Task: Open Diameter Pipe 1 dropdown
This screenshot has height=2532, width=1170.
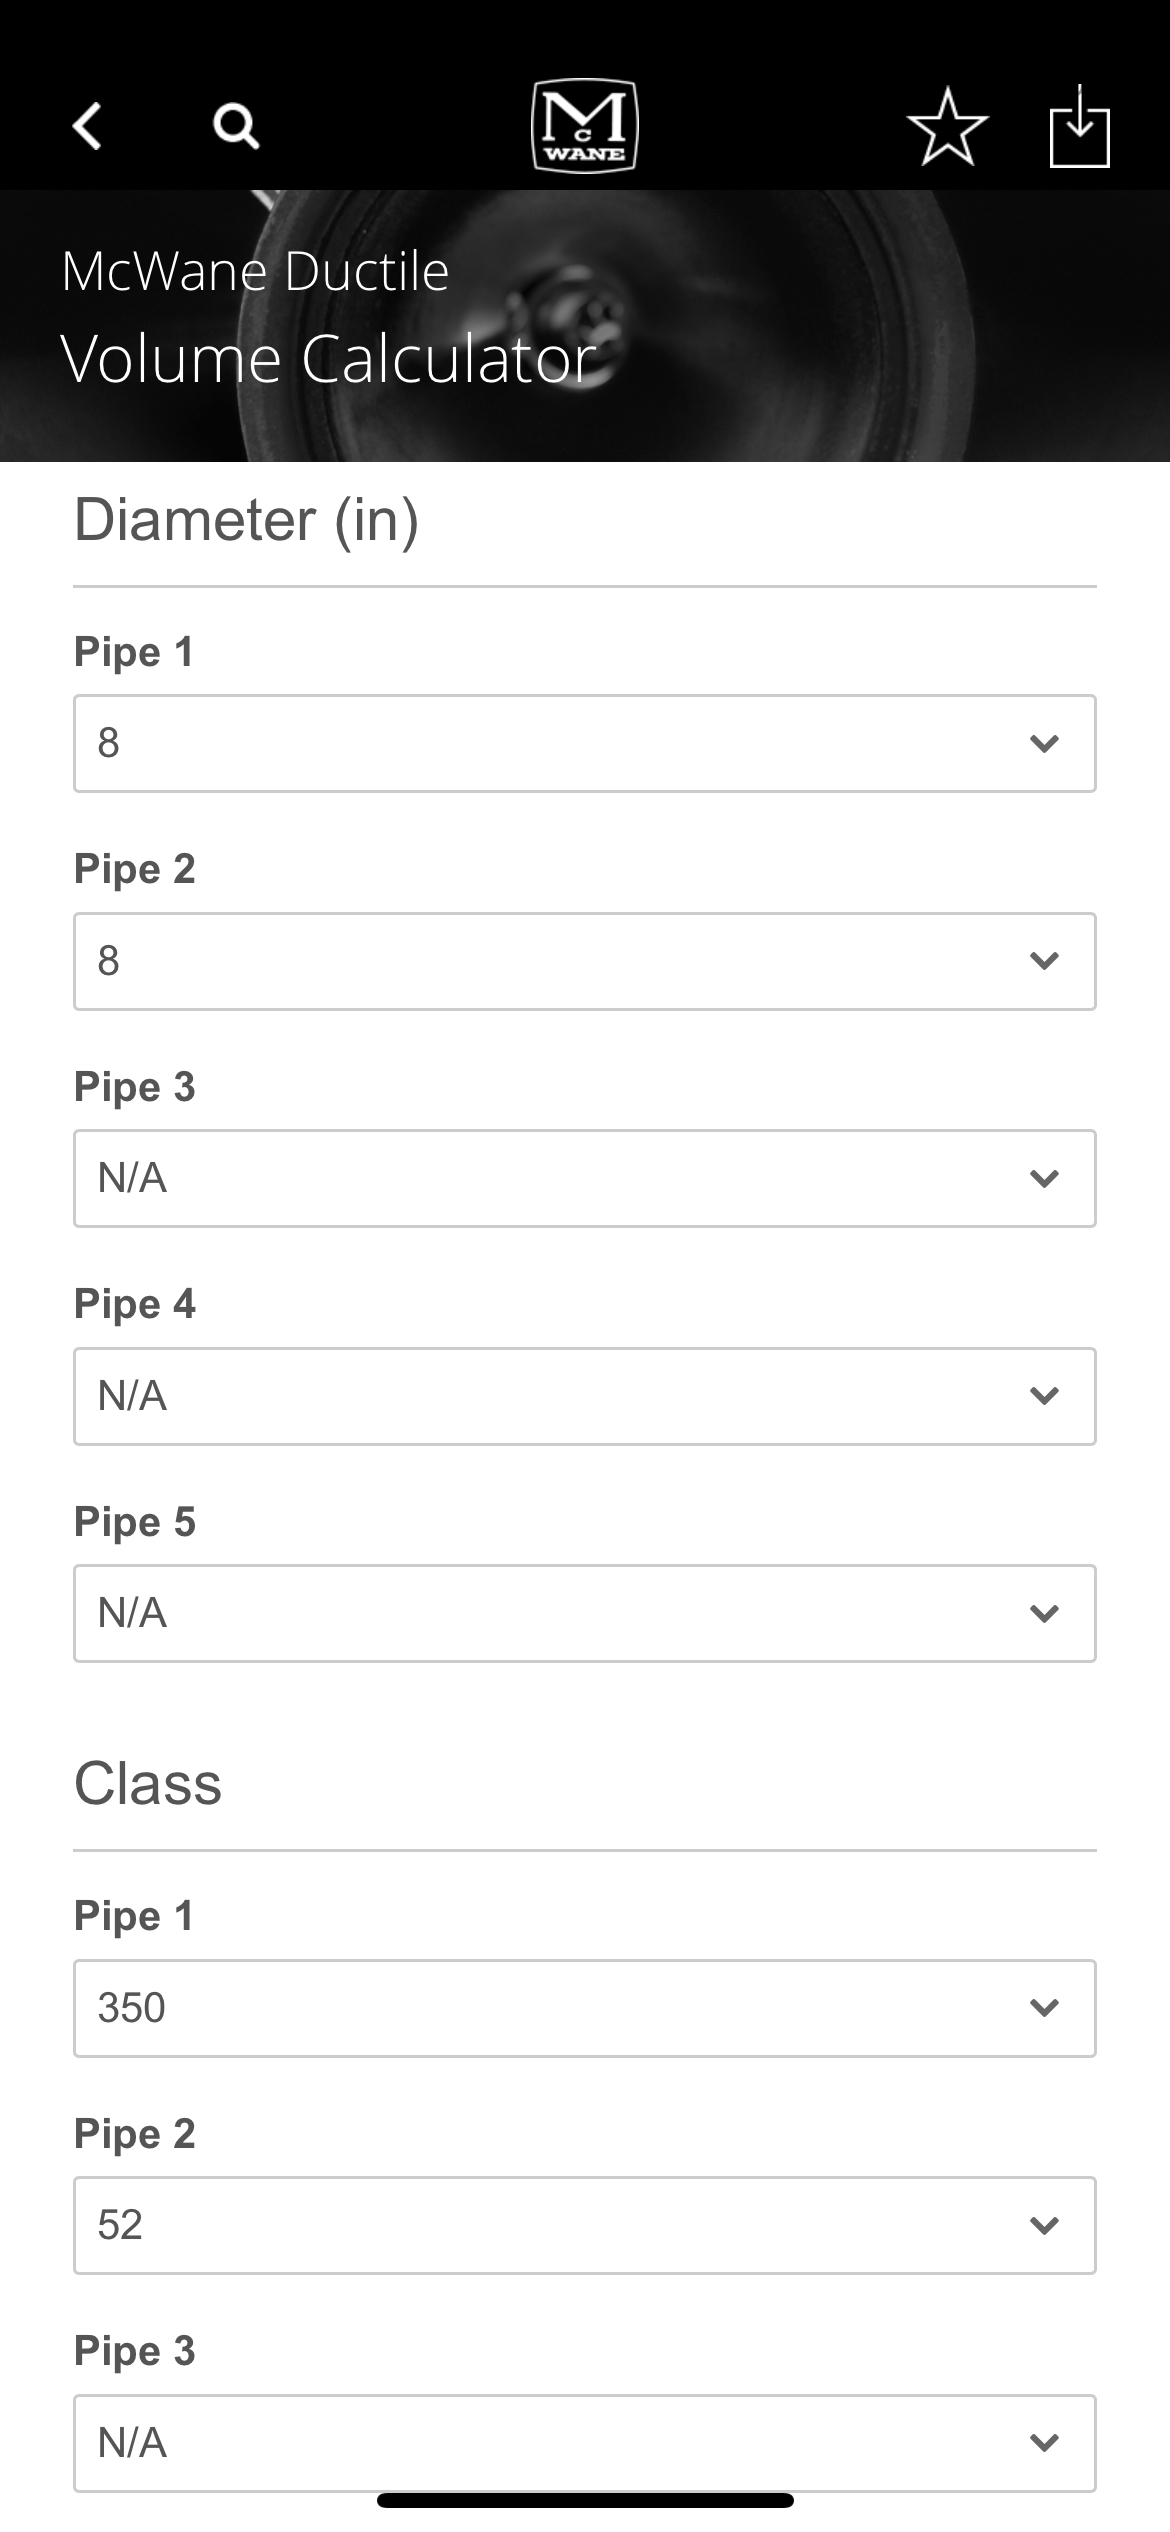Action: pyautogui.click(x=585, y=743)
